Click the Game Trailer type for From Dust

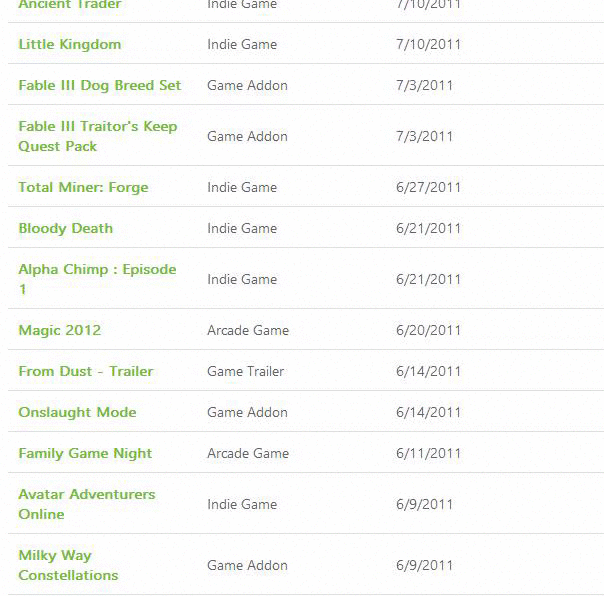click(x=246, y=371)
